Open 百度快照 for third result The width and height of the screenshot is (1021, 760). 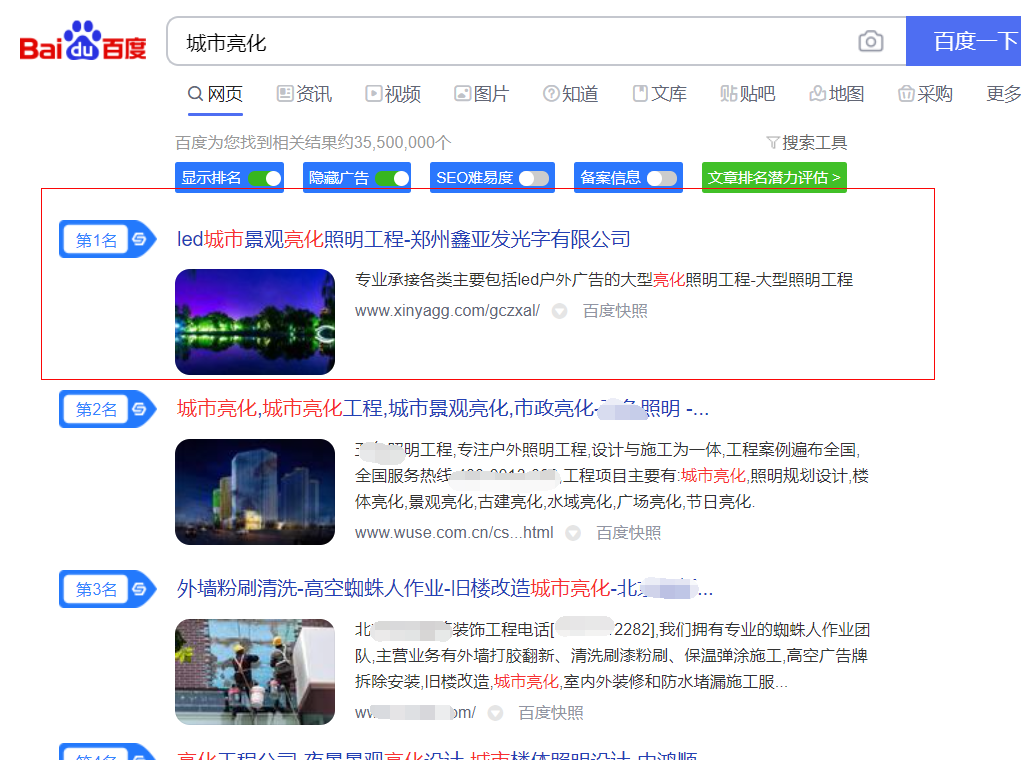click(552, 712)
